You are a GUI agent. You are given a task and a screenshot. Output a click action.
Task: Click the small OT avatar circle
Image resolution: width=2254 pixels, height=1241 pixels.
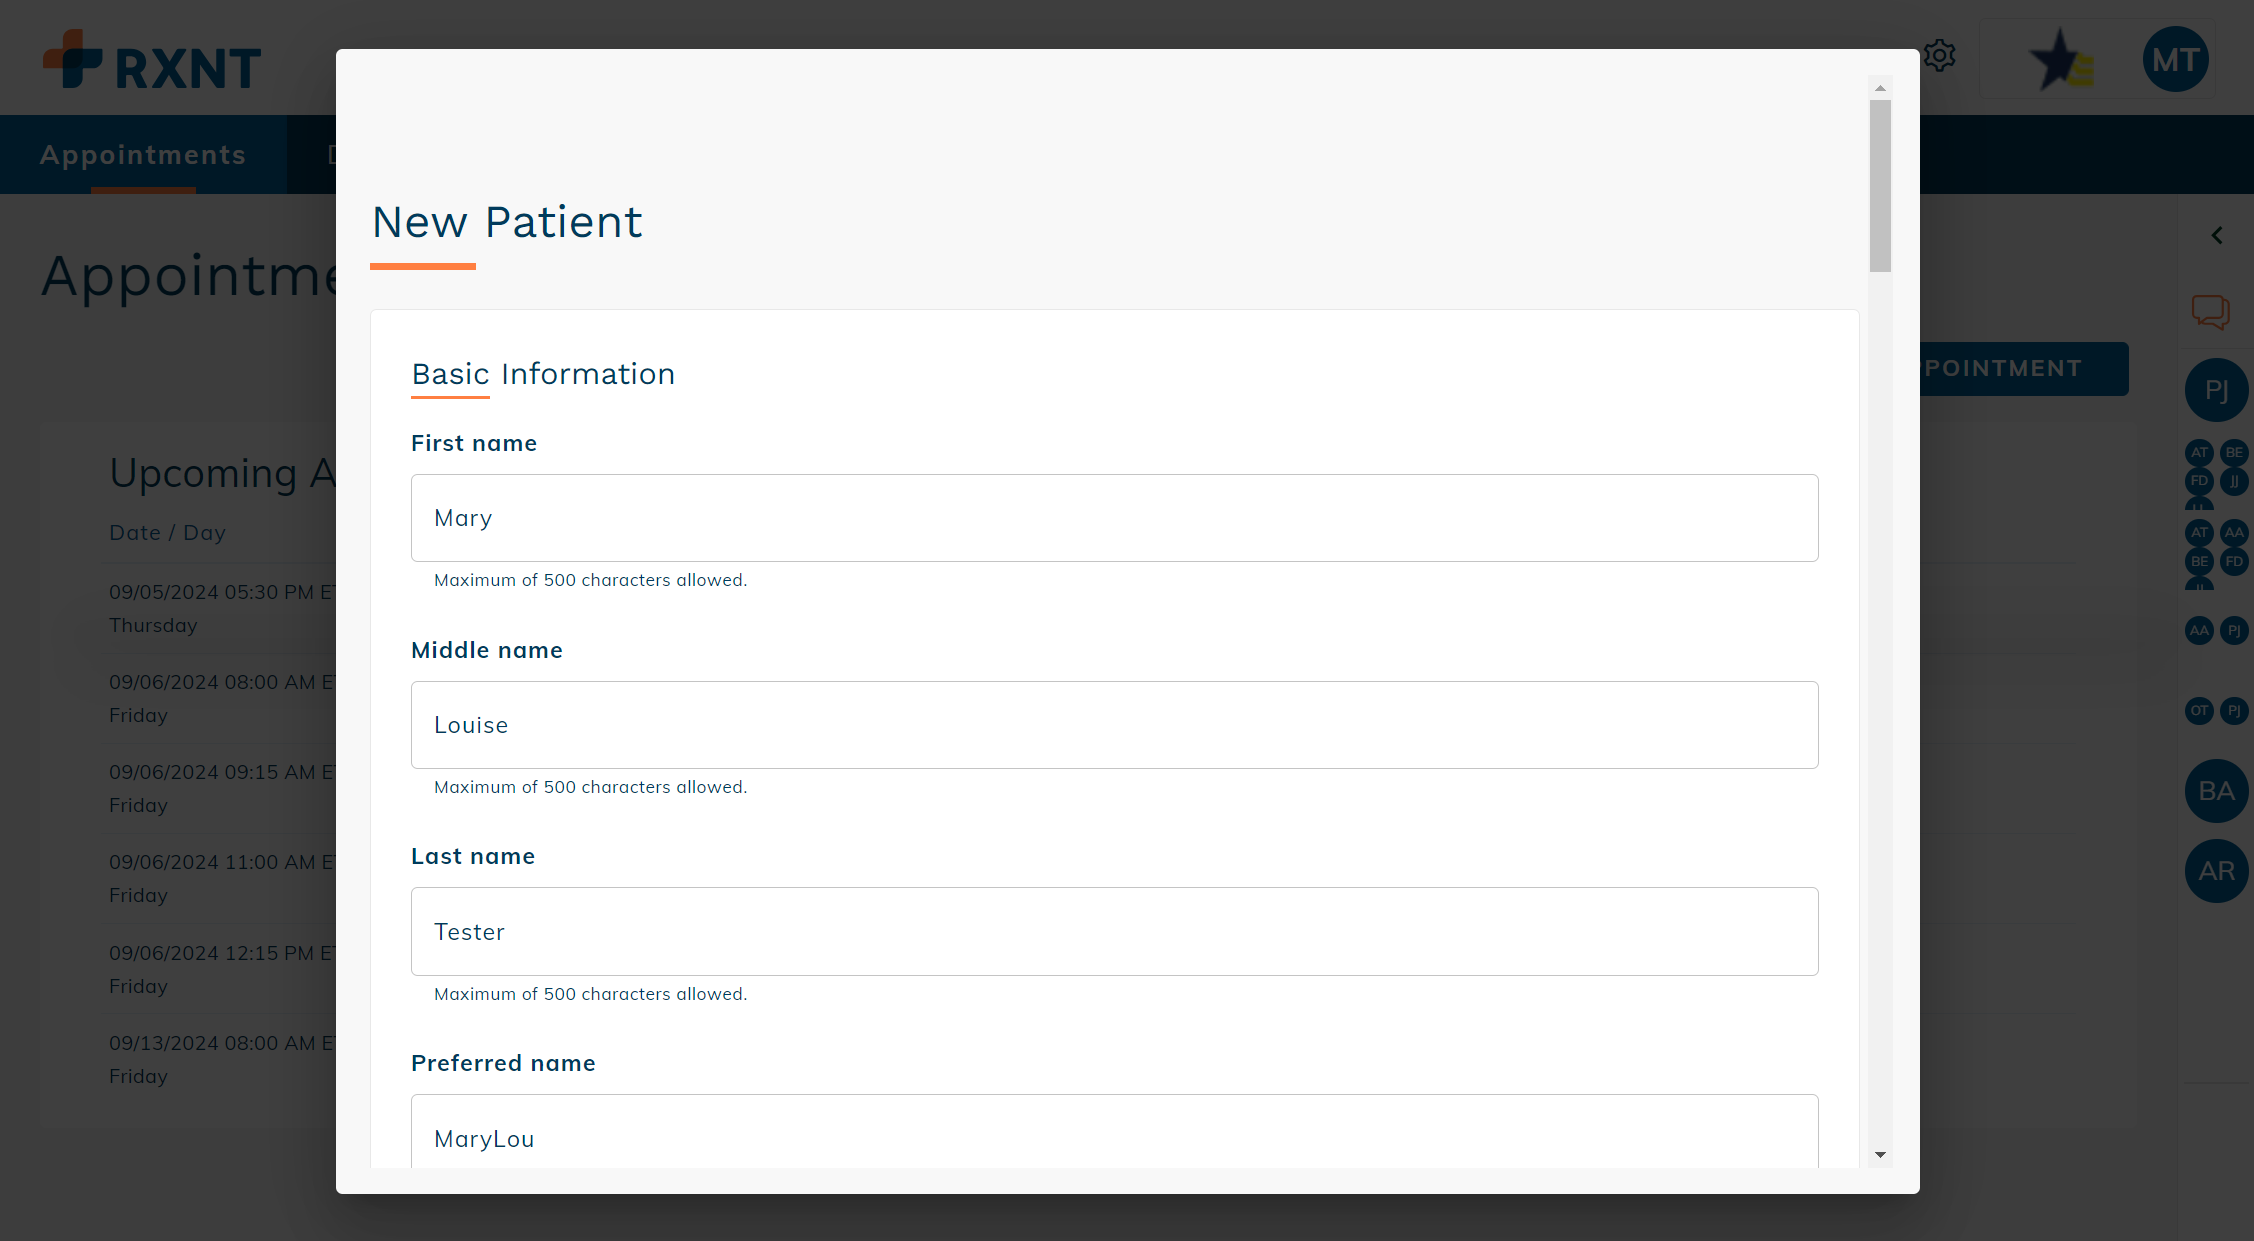2199,711
